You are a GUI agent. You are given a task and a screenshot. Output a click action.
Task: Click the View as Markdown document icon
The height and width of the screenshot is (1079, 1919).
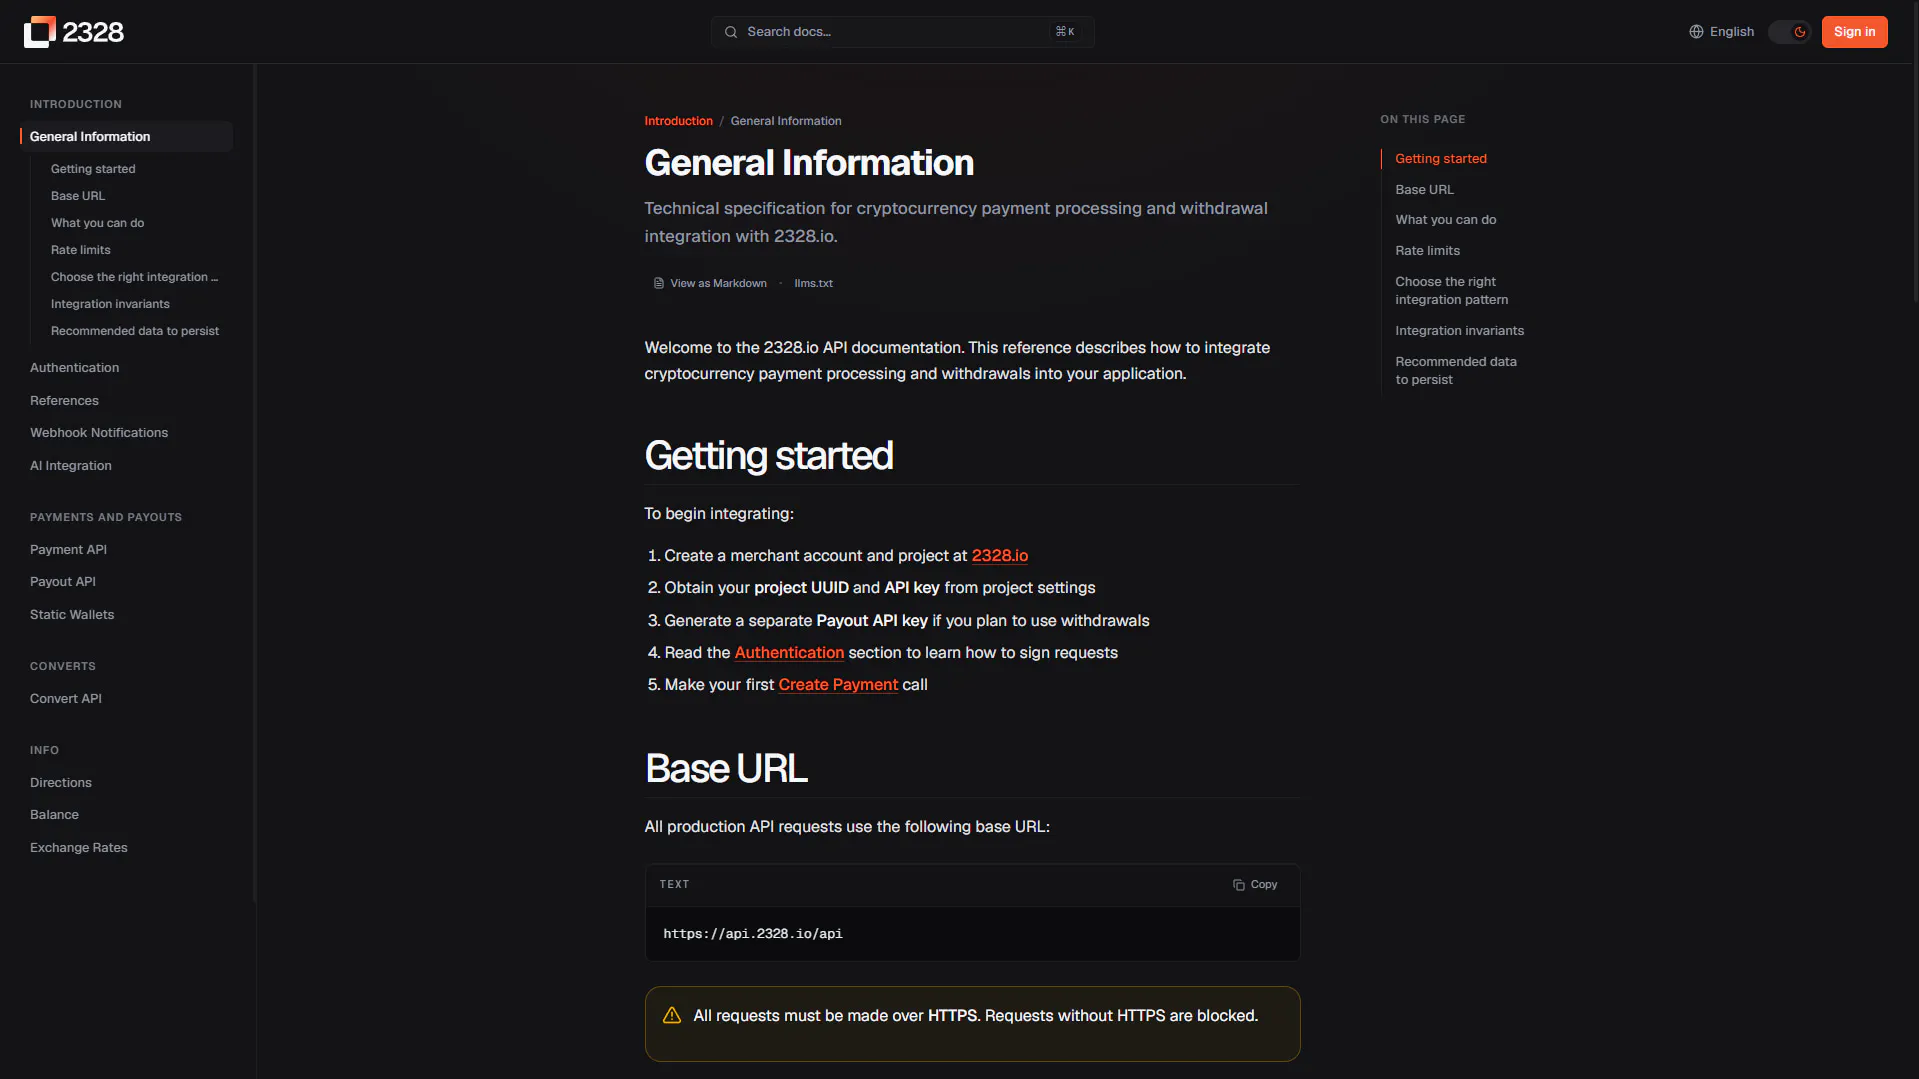tap(658, 284)
